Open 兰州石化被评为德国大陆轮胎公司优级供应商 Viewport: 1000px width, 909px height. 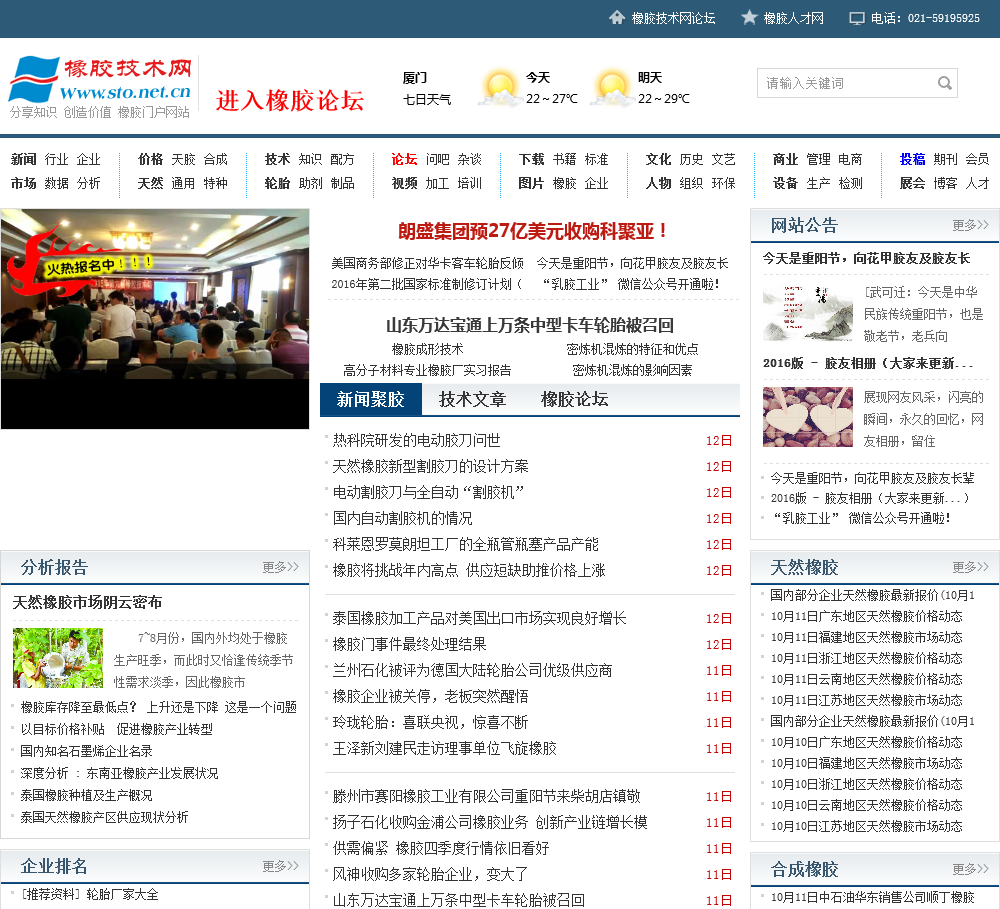coord(473,670)
